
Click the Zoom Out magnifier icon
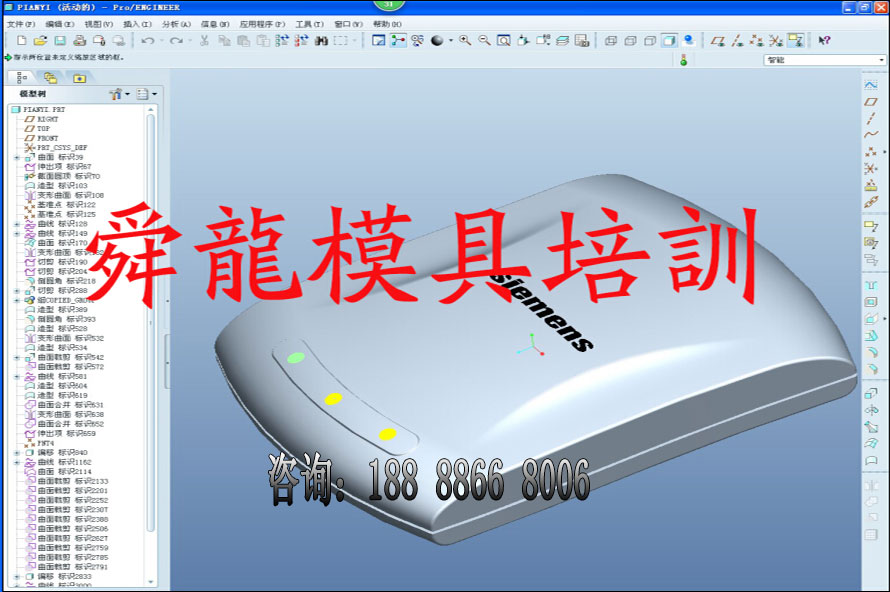tap(484, 40)
